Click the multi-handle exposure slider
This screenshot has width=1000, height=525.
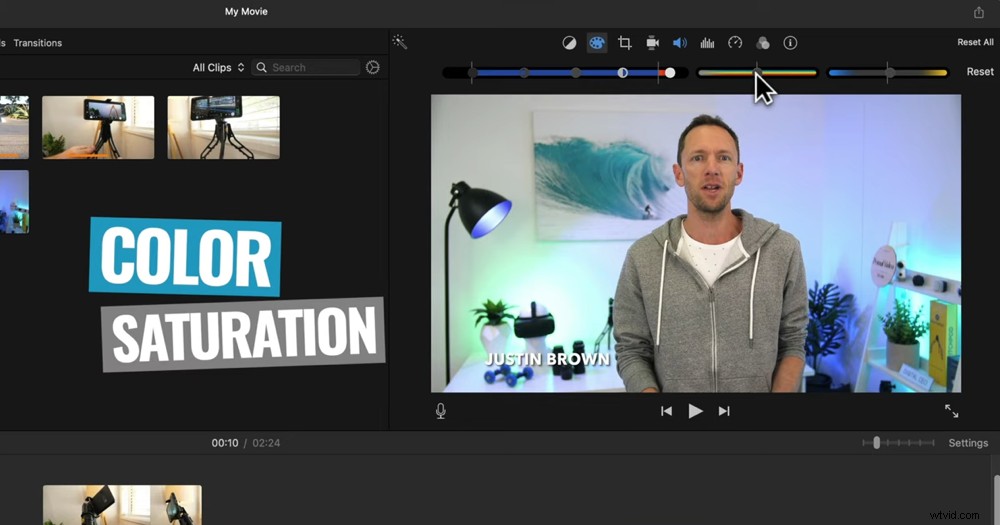(565, 73)
